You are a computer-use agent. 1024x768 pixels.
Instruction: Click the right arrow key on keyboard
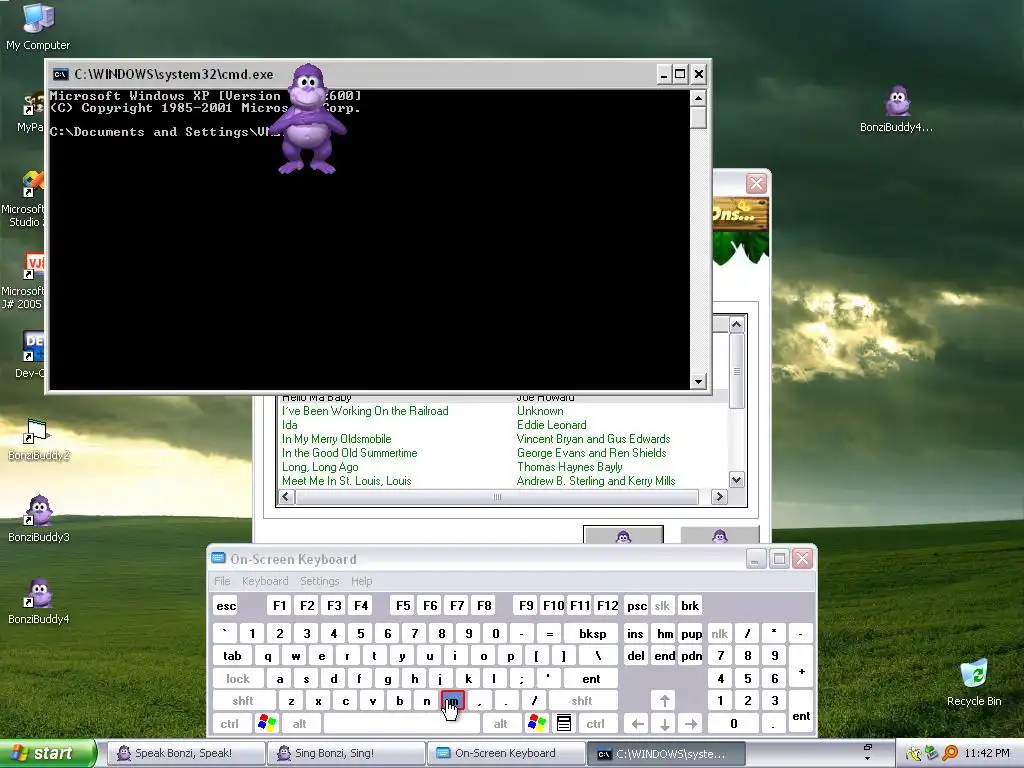click(691, 724)
